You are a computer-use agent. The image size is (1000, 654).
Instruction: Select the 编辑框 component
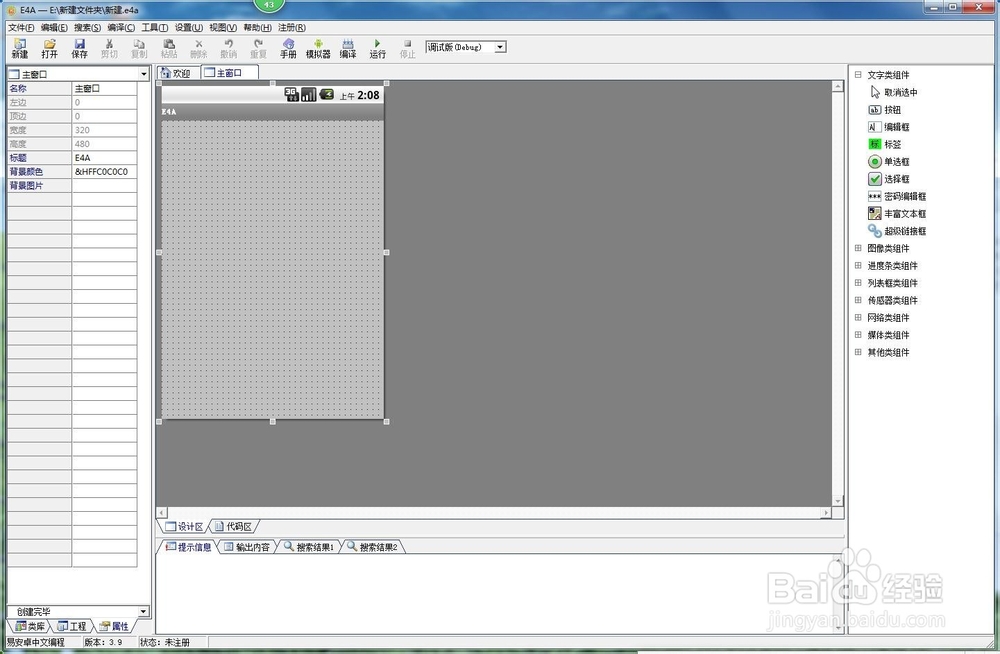889,127
